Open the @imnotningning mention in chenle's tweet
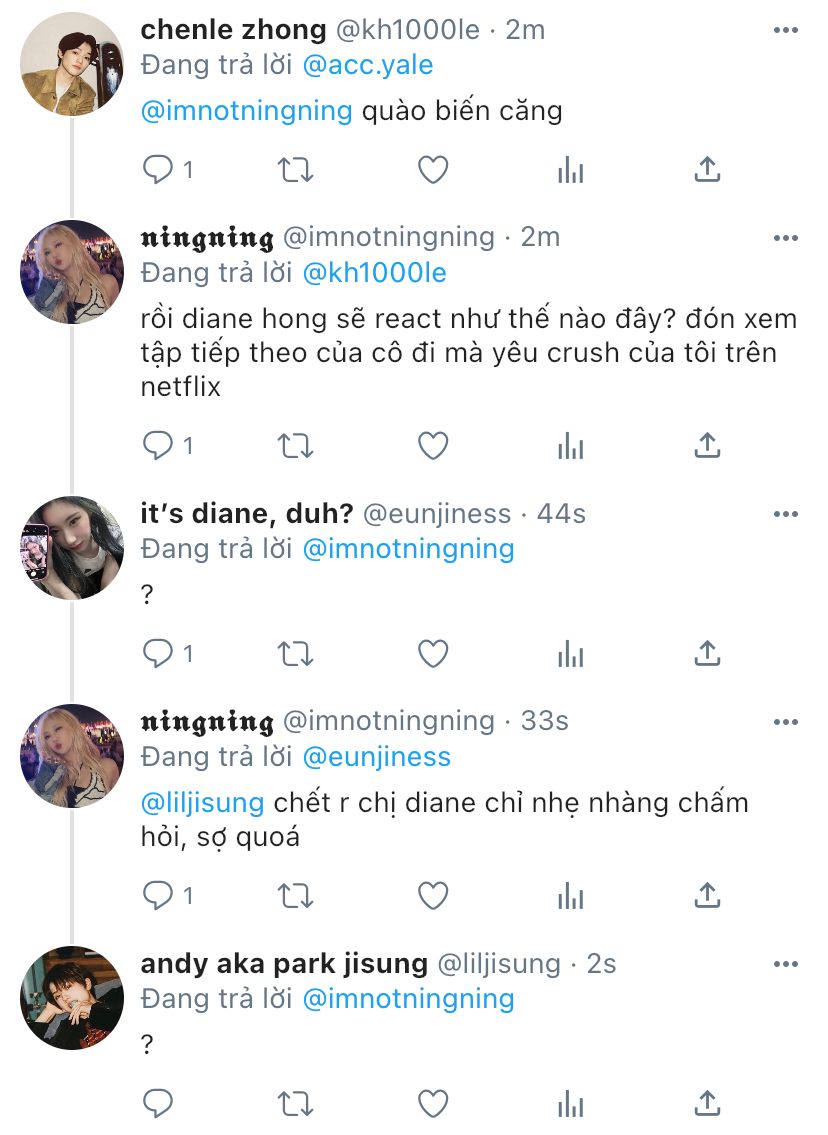This screenshot has width=828, height=1135. (x=247, y=110)
